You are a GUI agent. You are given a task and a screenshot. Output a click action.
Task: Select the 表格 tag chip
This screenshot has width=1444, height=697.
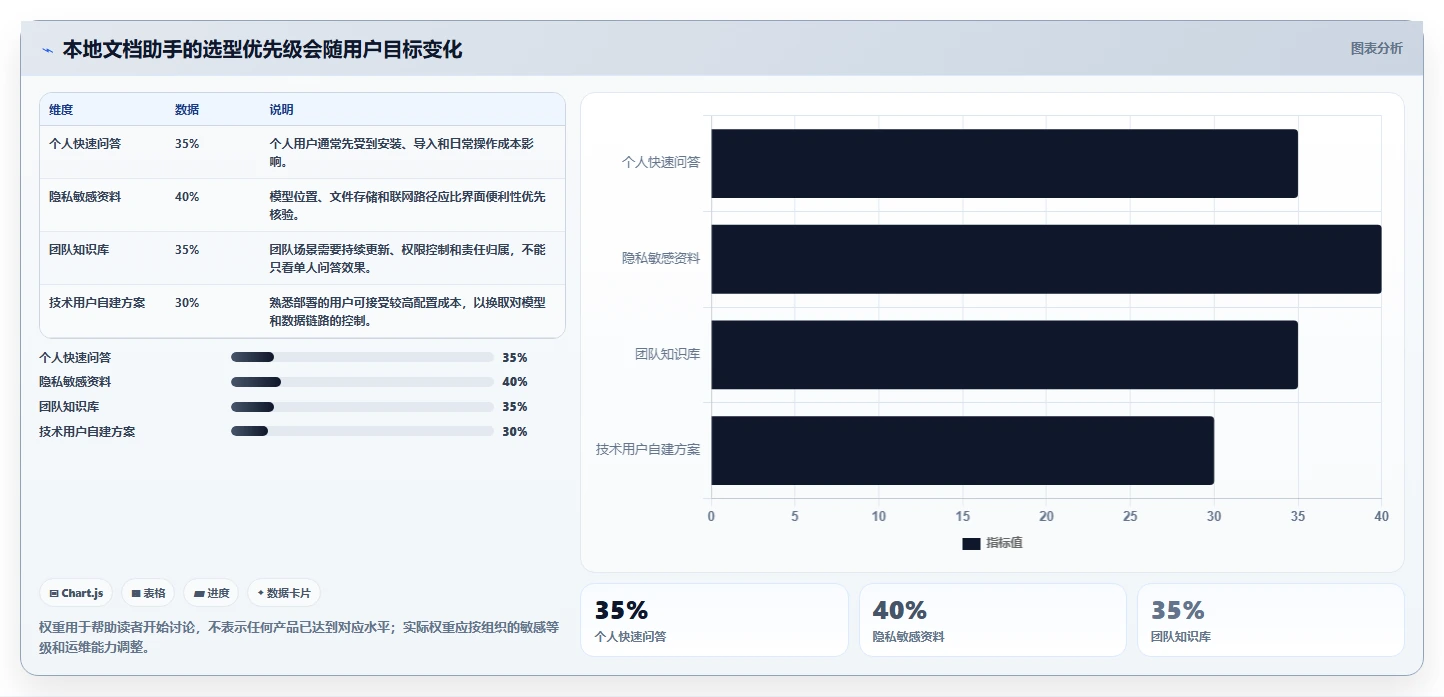tap(148, 593)
